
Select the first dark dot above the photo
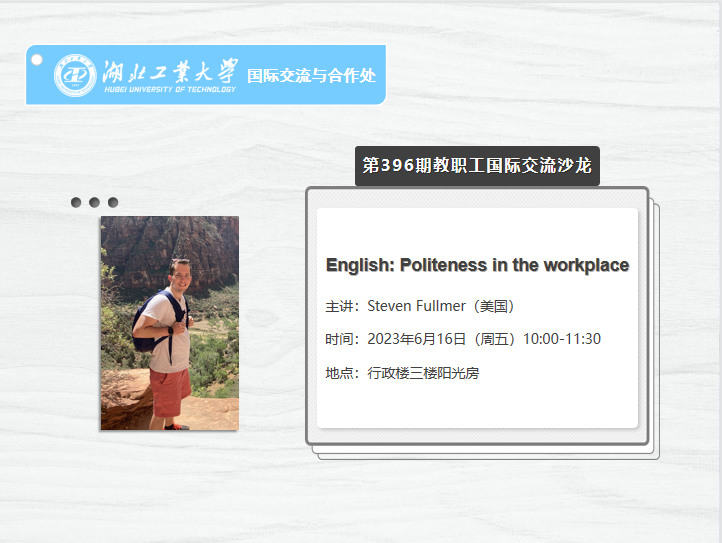pos(76,203)
